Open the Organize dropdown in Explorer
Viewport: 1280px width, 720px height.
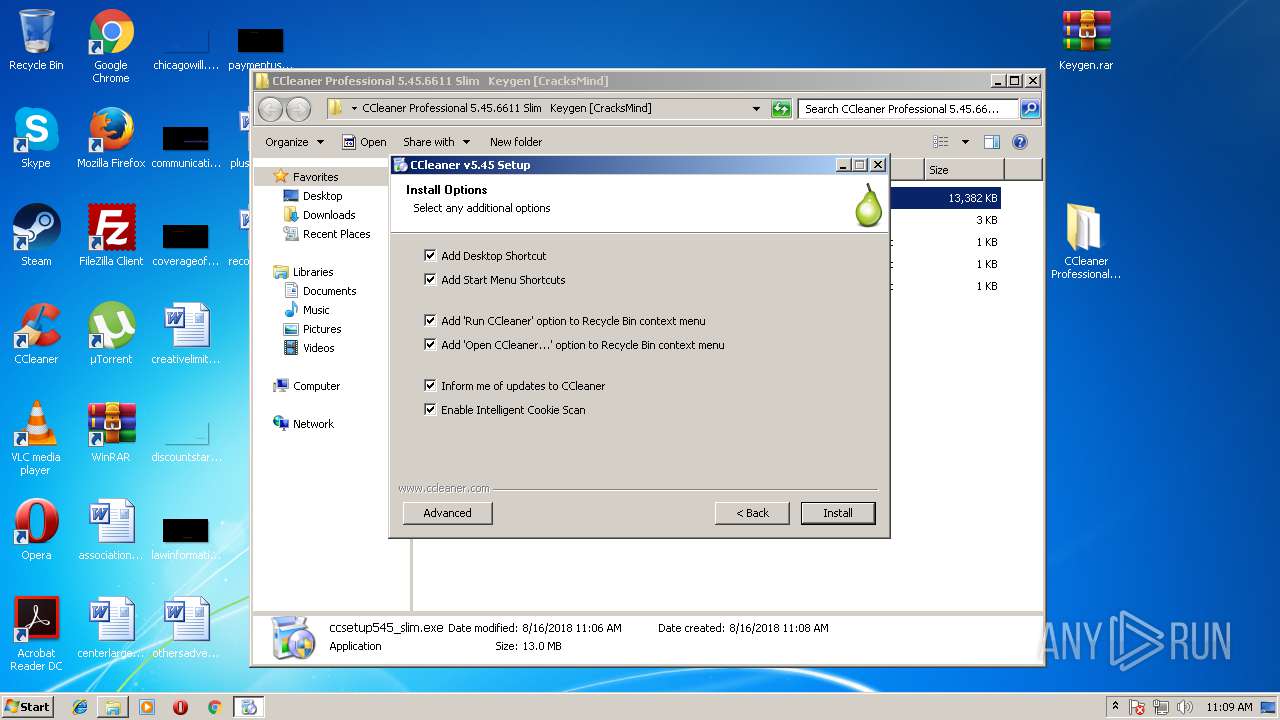tap(294, 142)
